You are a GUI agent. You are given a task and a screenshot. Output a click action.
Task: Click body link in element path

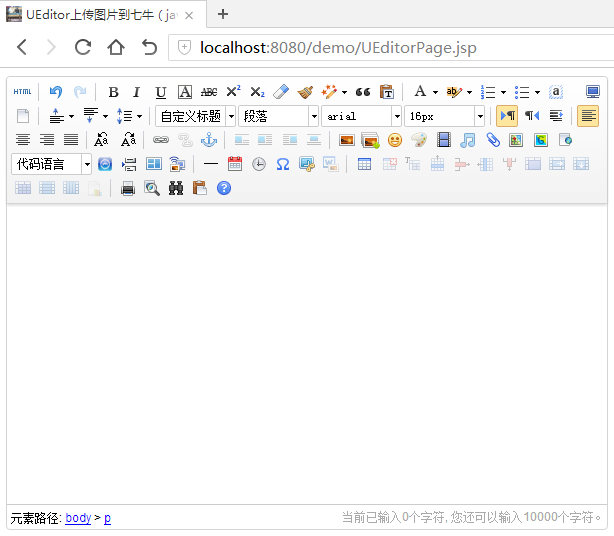coord(78,518)
